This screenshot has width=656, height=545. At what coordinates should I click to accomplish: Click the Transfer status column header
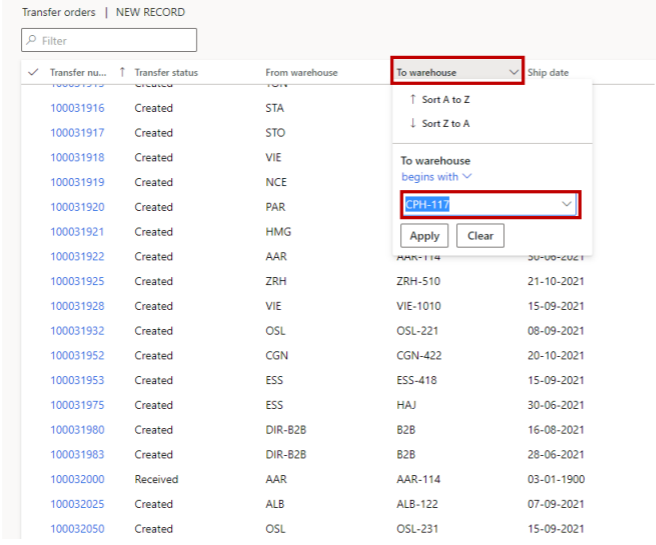[166, 73]
